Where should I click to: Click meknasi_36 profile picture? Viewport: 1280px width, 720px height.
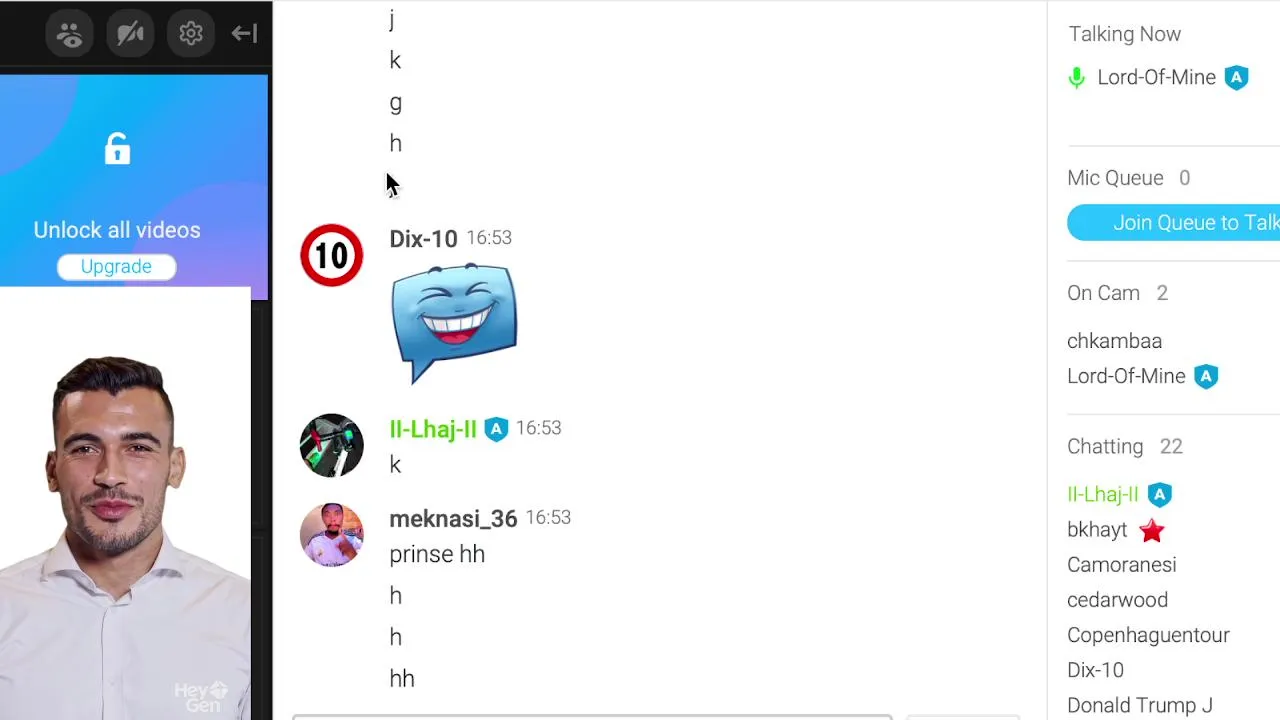click(331, 535)
